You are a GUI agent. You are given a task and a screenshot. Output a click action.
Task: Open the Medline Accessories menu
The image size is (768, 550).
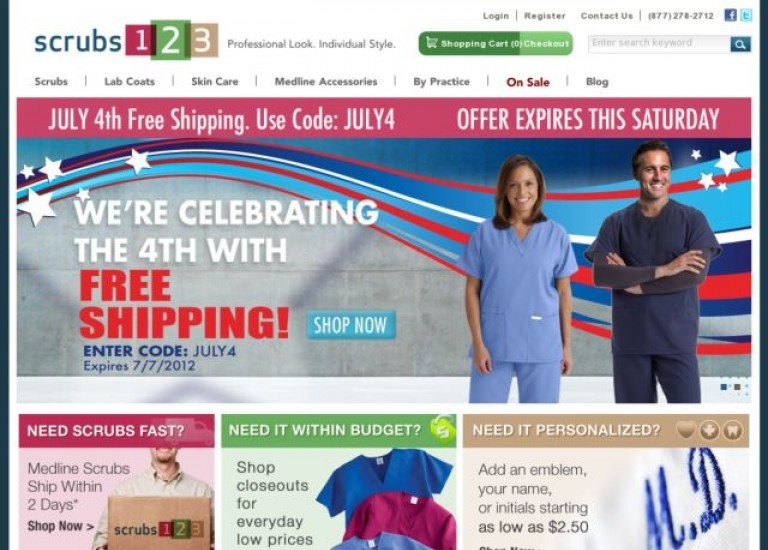coord(326,81)
